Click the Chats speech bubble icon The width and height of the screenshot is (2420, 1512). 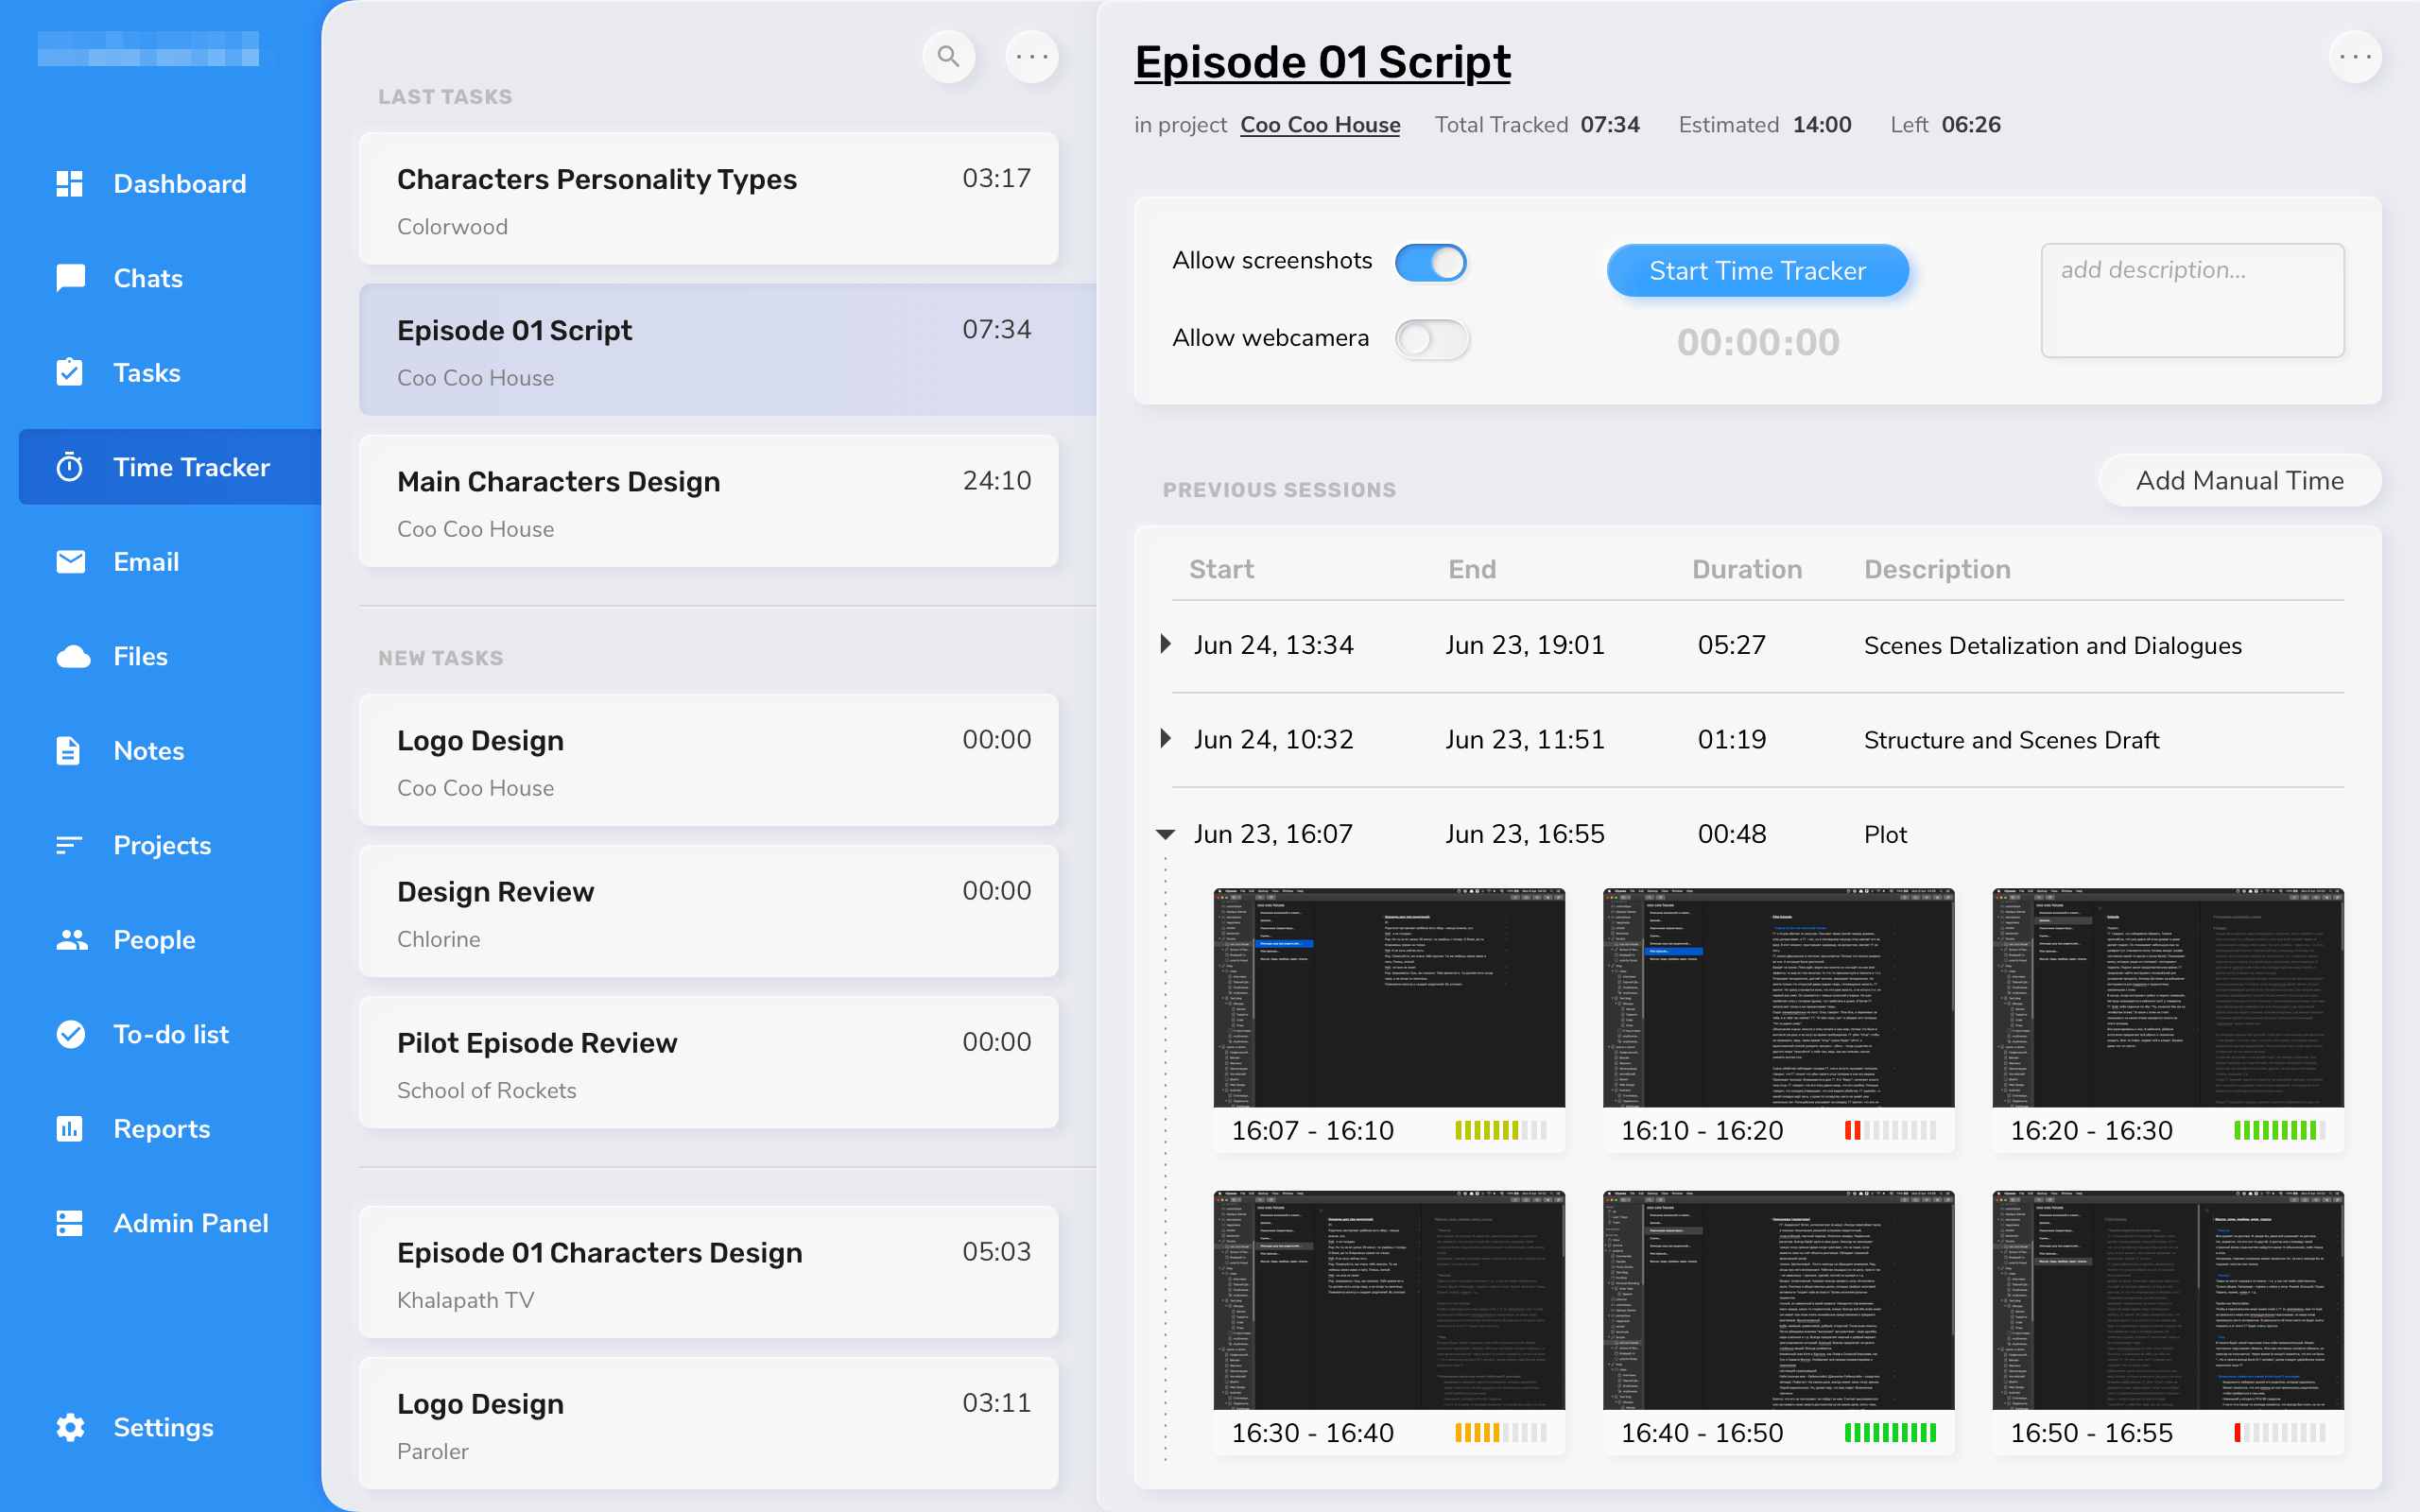pyautogui.click(x=69, y=278)
